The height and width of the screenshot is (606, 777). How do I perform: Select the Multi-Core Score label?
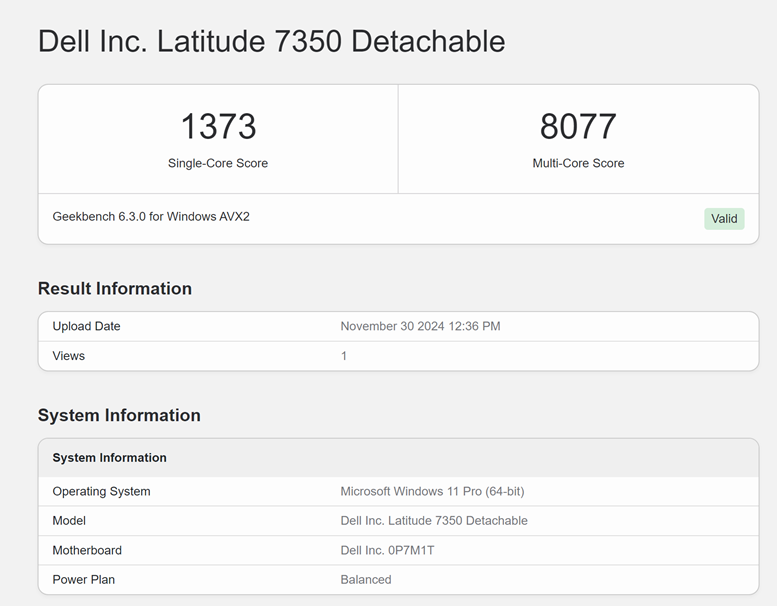point(578,163)
